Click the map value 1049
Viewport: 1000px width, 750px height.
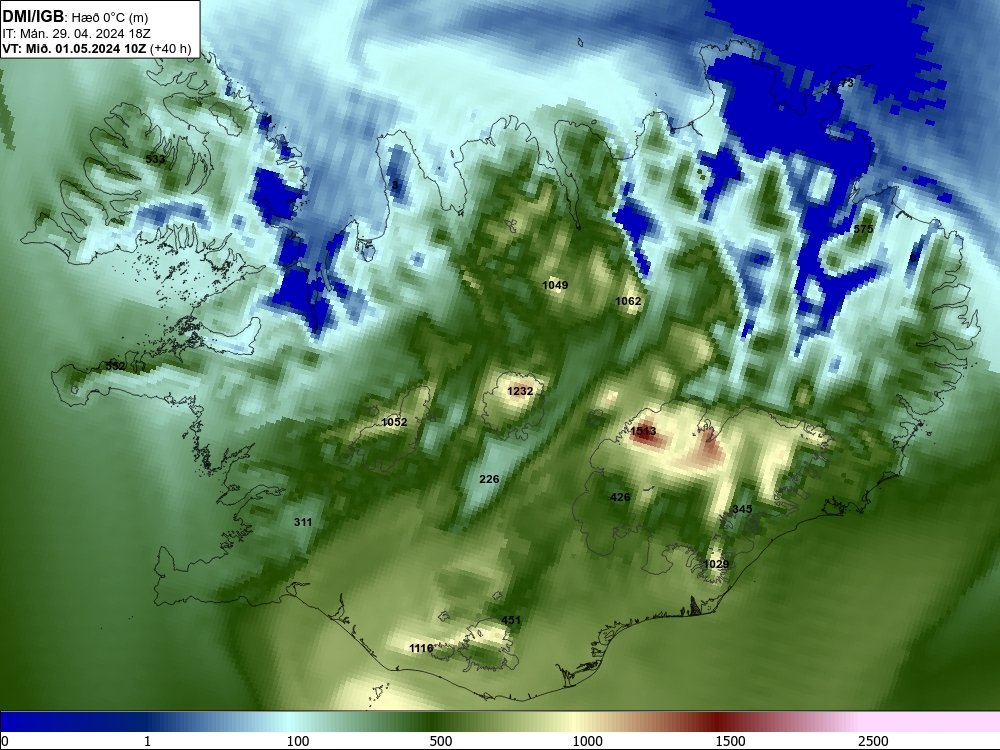coord(555,285)
